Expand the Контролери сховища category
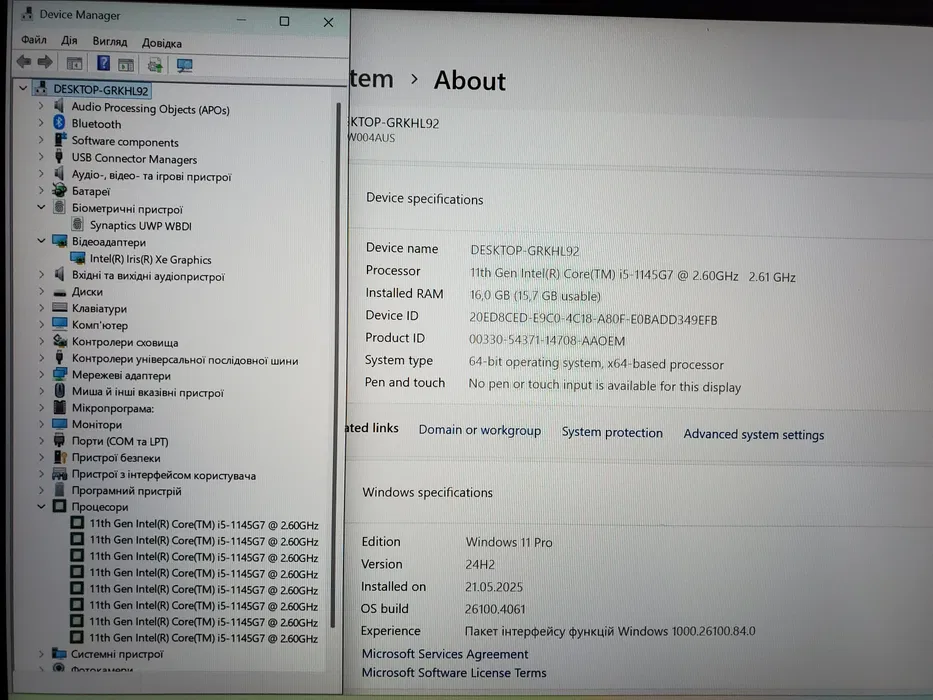This screenshot has height=700, width=933. click(41, 341)
